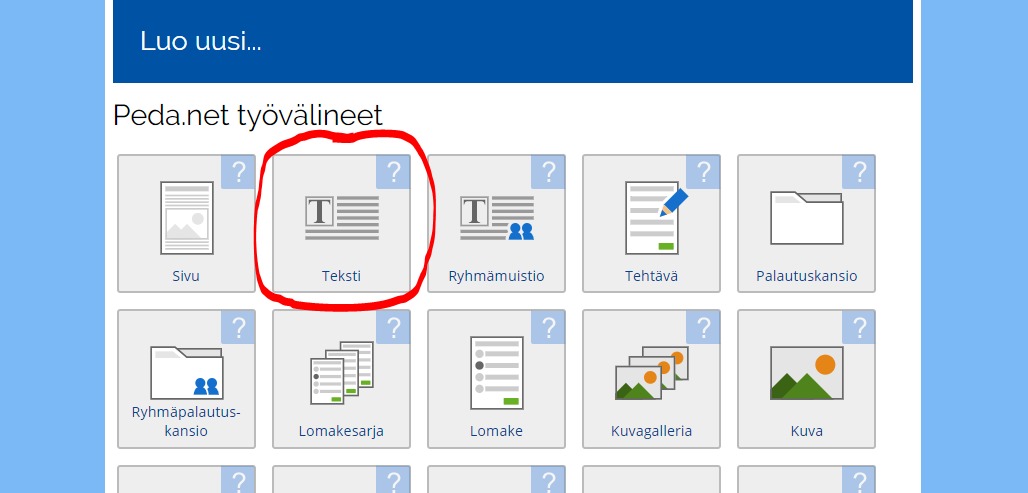Open the Ryhmämuistio group memo tool
This screenshot has width=1028, height=493.
click(x=496, y=217)
